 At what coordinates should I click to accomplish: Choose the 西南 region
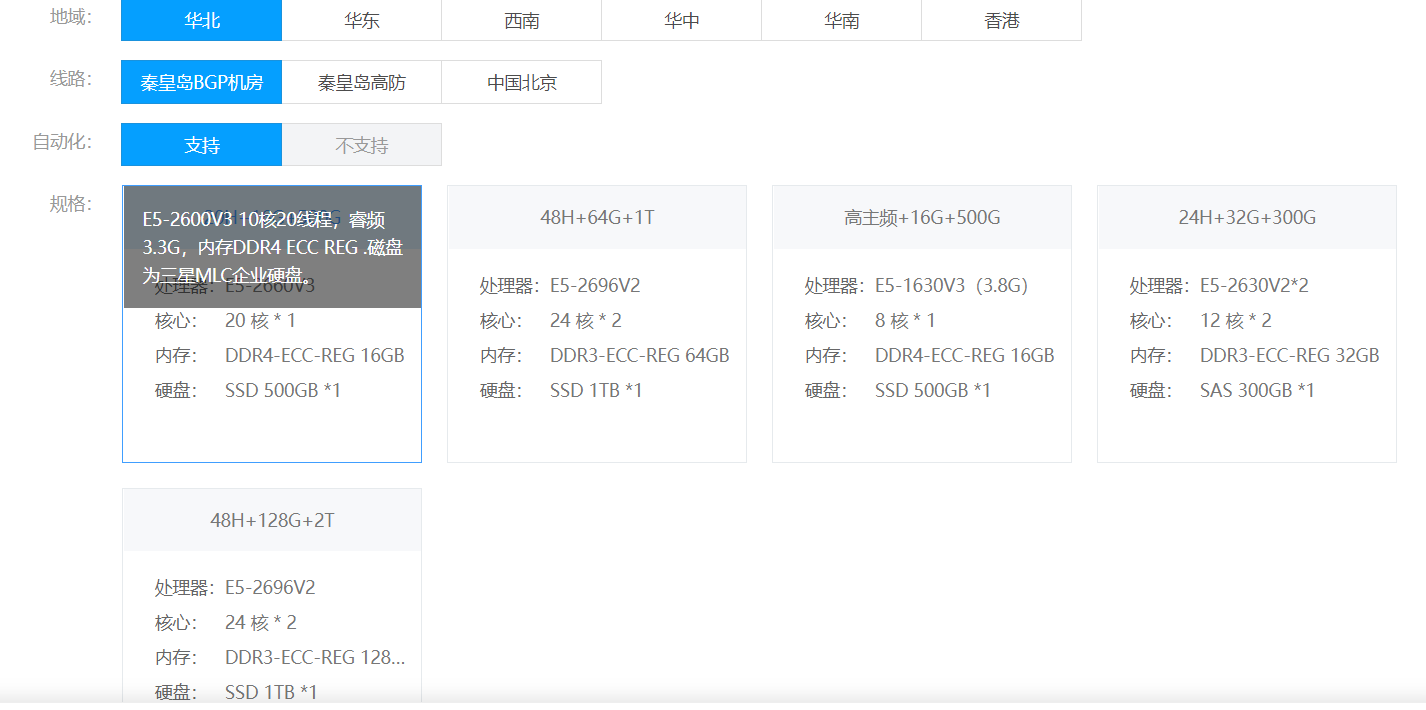coord(521,20)
